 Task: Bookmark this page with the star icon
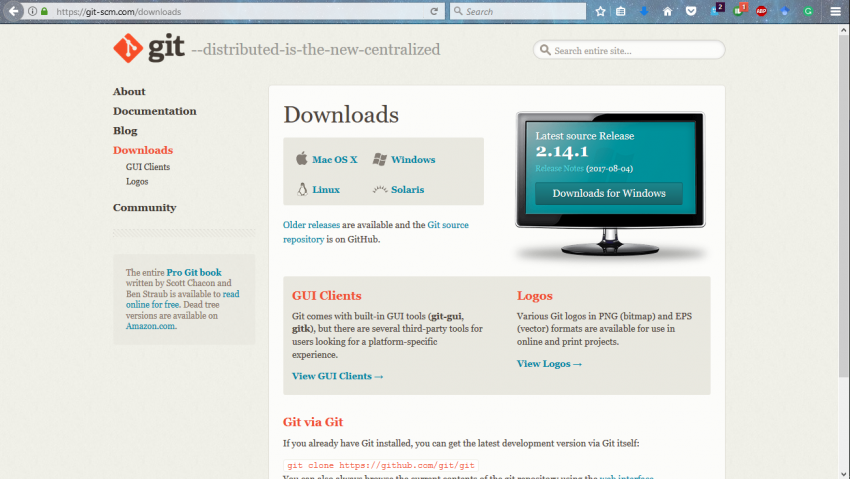[x=601, y=11]
